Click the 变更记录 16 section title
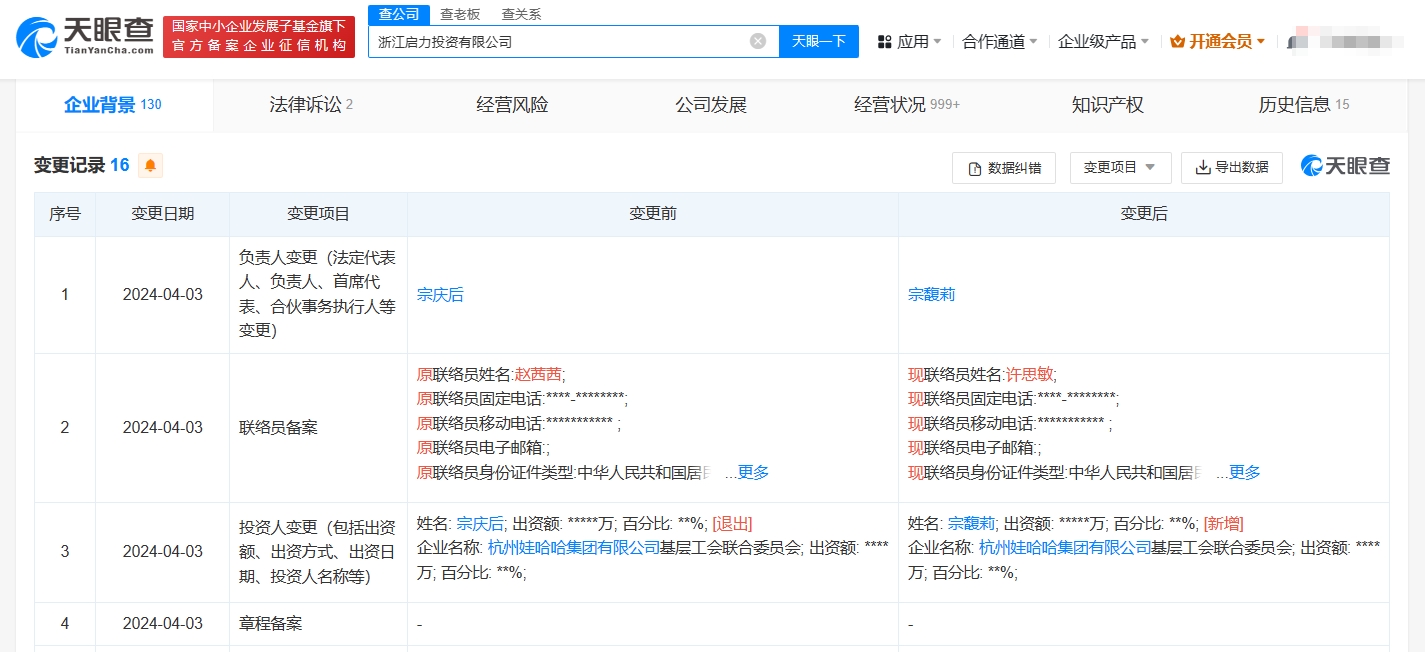Image resolution: width=1425 pixels, height=652 pixels. [x=82, y=165]
